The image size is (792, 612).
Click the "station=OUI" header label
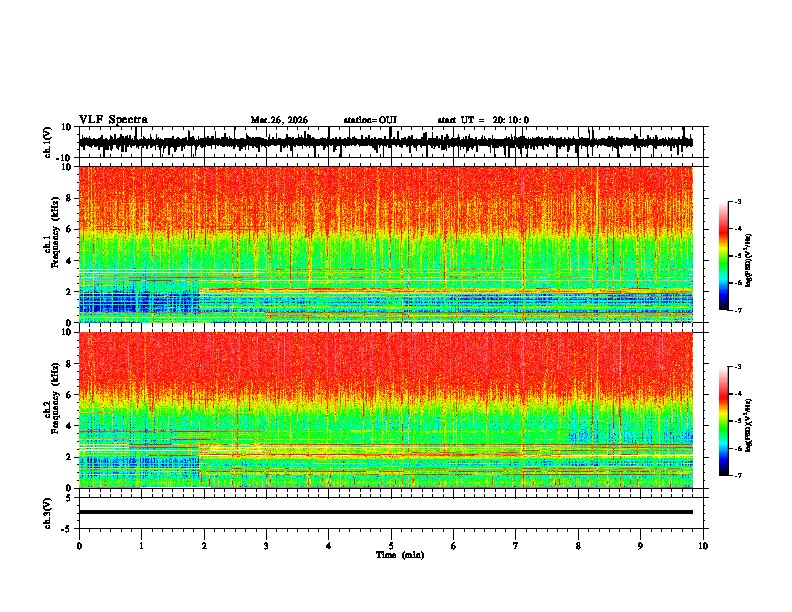point(370,120)
